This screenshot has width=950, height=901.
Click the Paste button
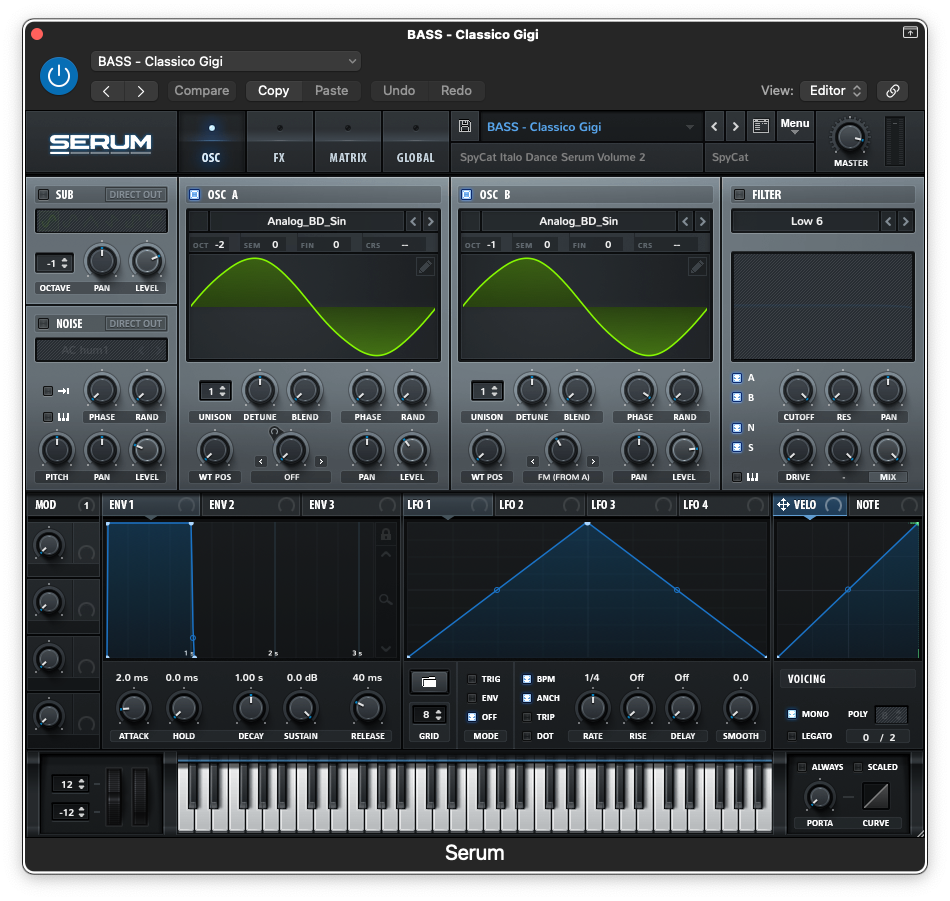pos(331,91)
